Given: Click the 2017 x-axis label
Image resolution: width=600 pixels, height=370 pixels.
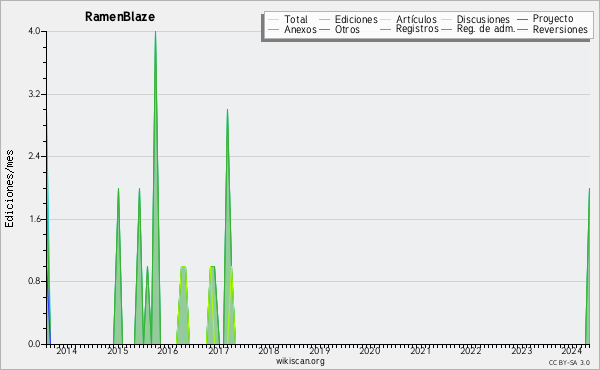Looking at the screenshot, I should [x=218, y=351].
